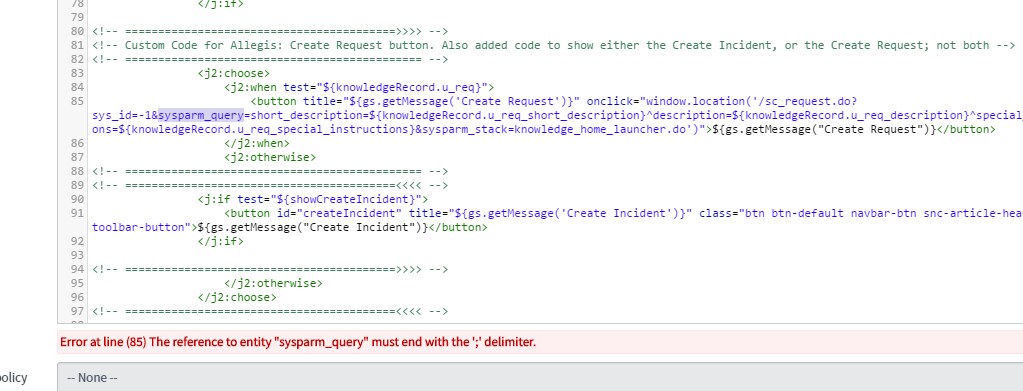Viewport: 1023px width, 391px height.
Task: Click 'sysparm_stack=knowledge_home_launcher.do' text
Action: (x=555, y=129)
